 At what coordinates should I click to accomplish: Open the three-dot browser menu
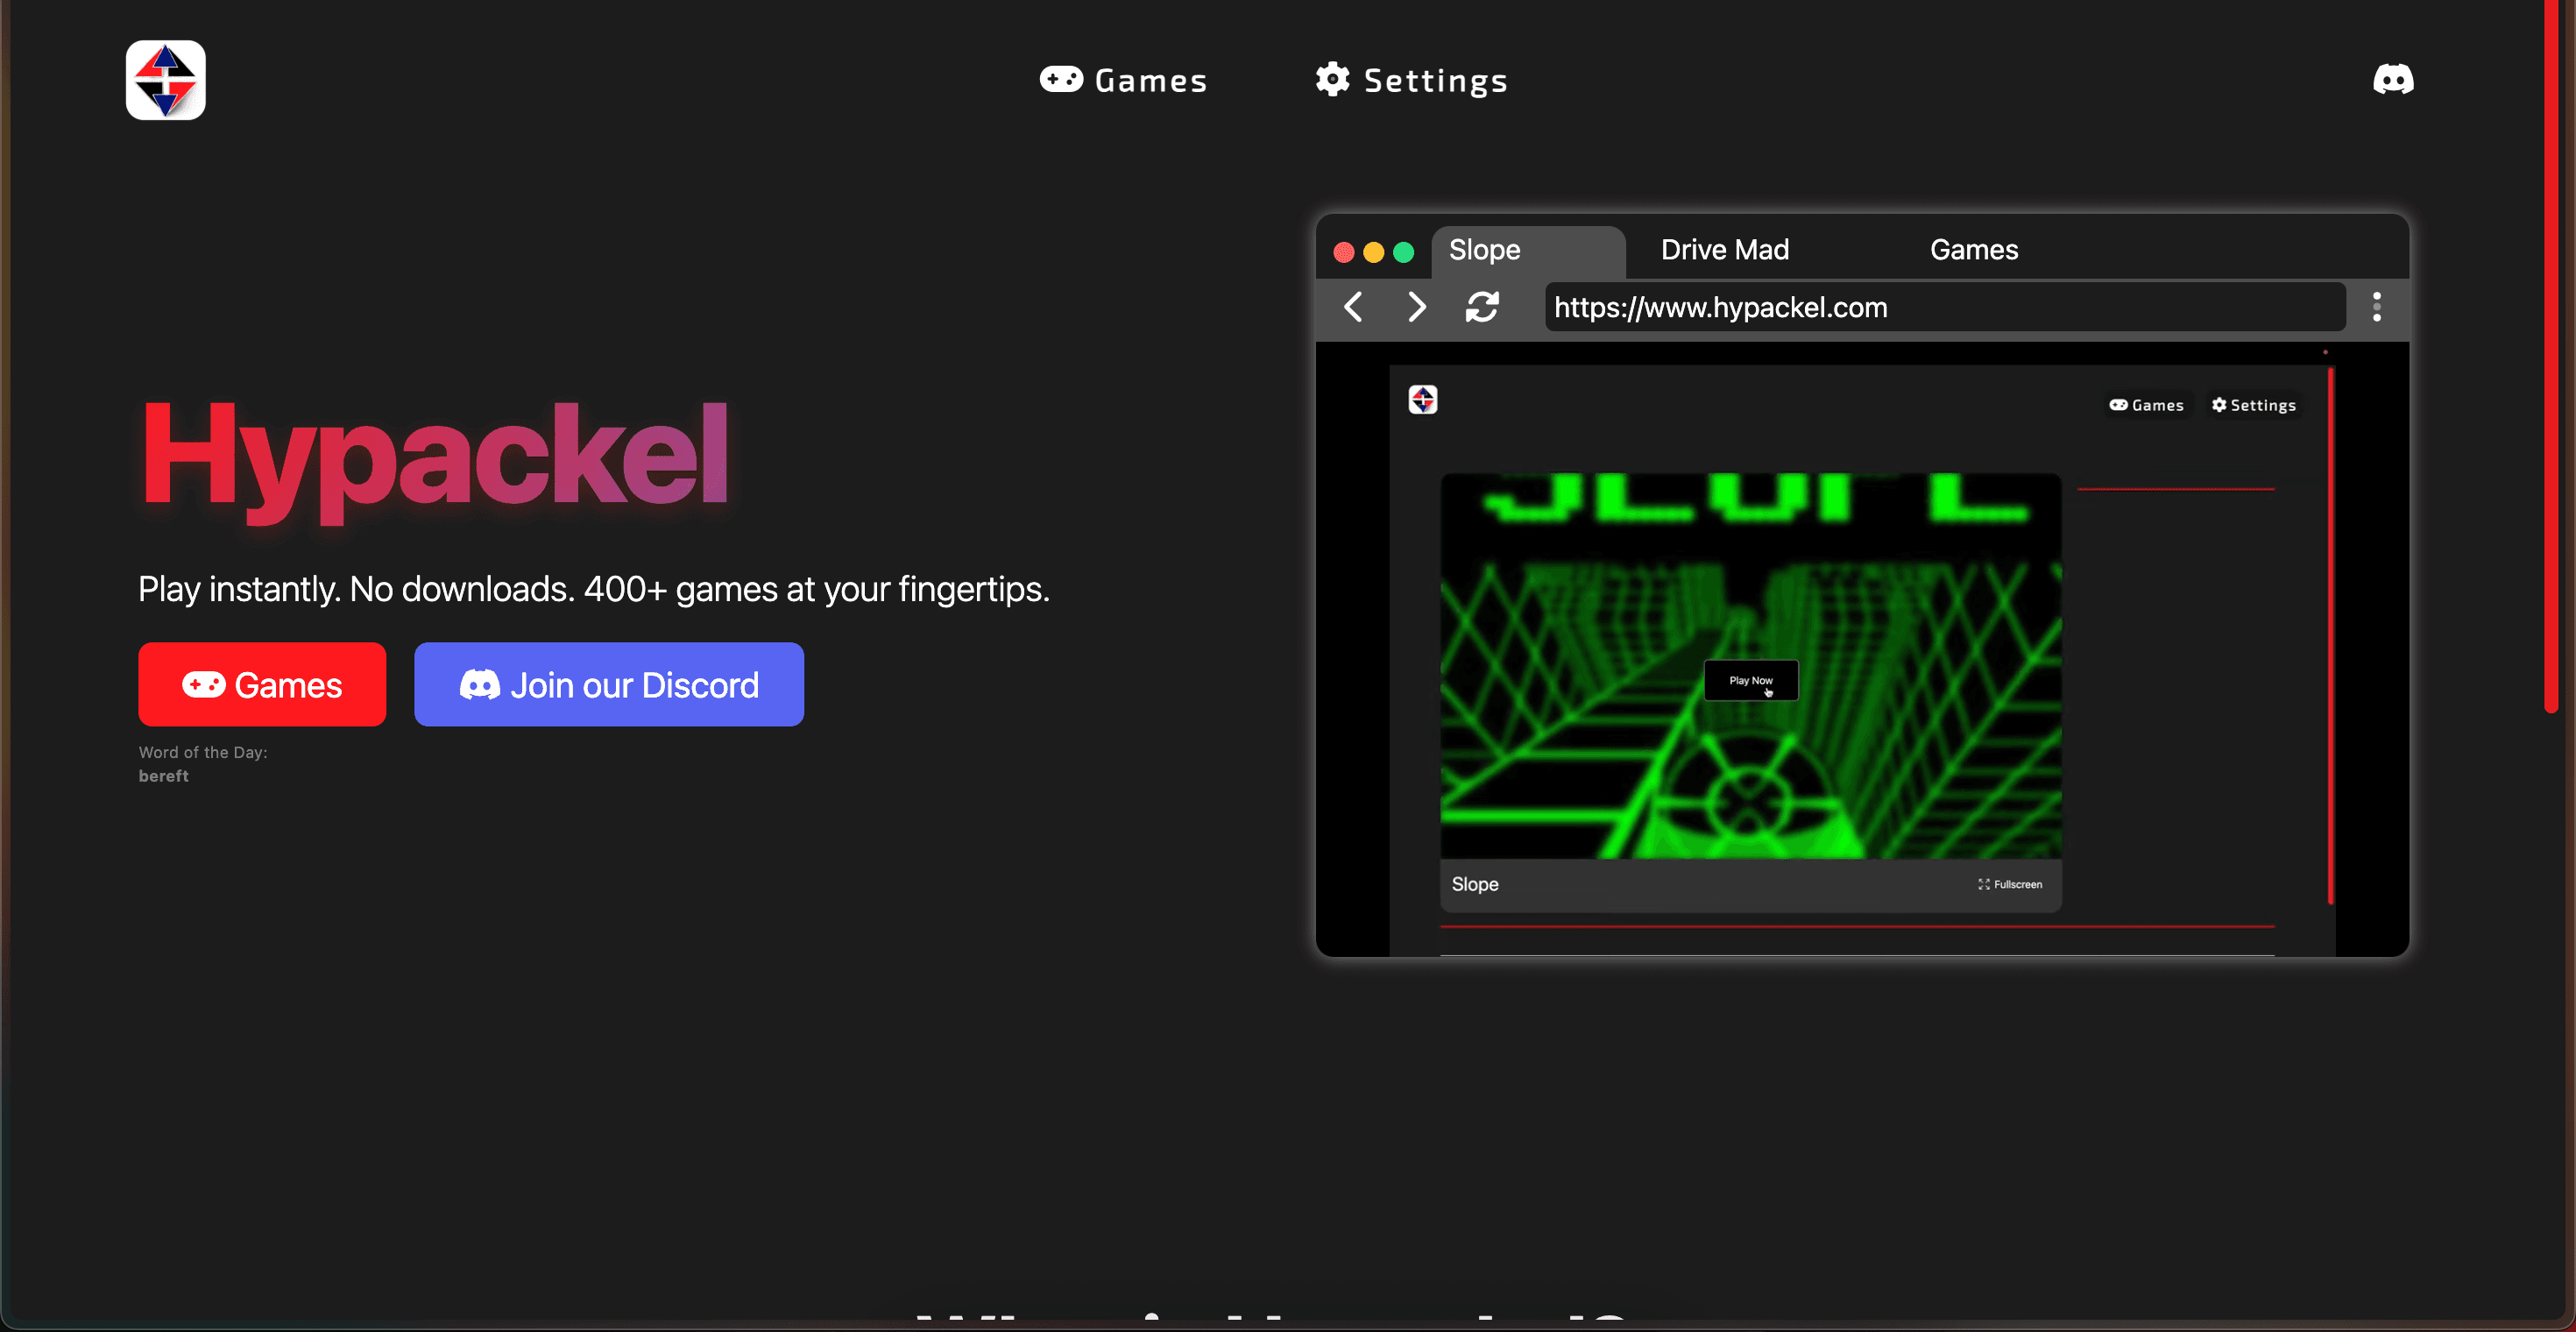[x=2378, y=307]
